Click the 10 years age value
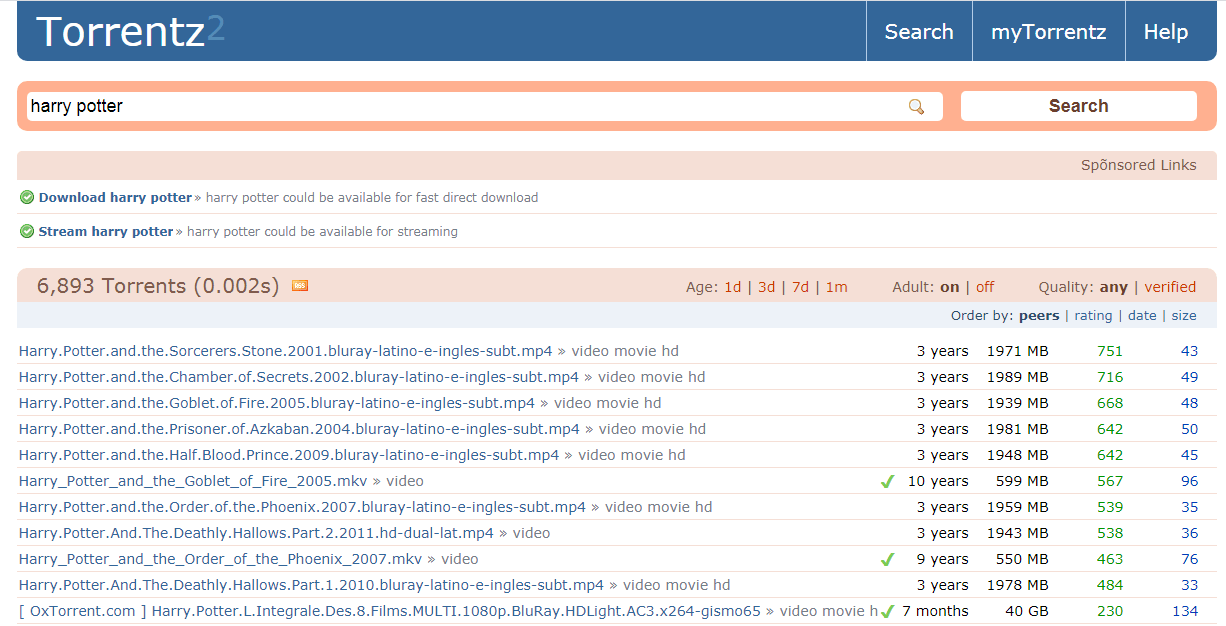 click(x=938, y=481)
